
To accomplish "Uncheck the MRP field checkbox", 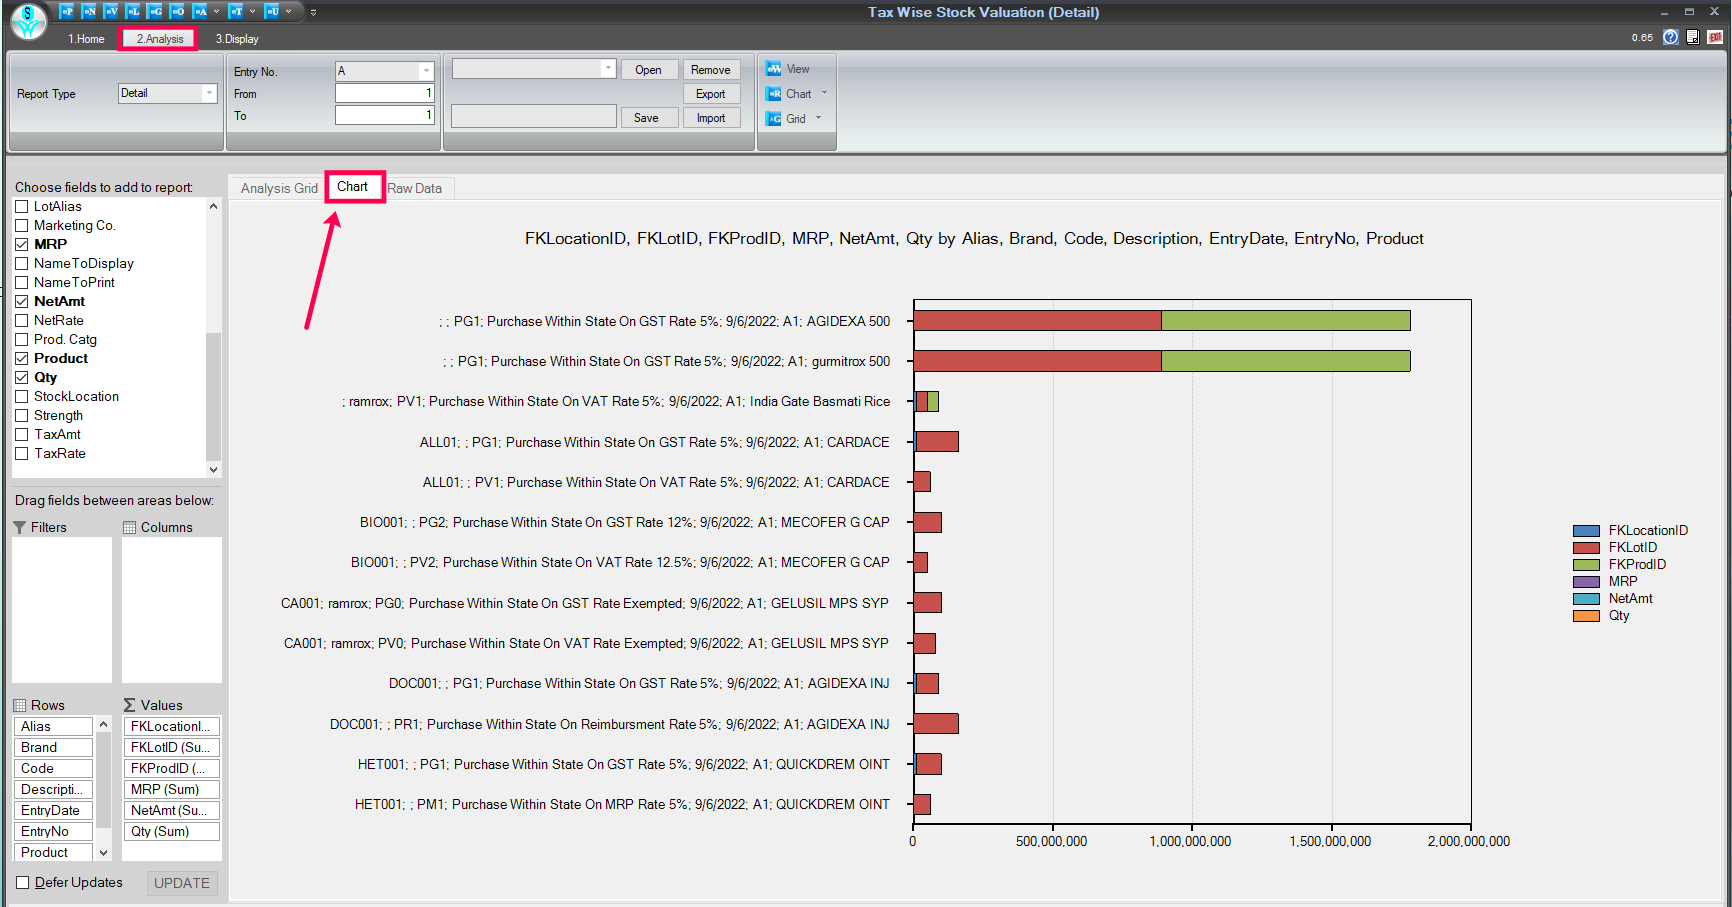I will (x=22, y=244).
